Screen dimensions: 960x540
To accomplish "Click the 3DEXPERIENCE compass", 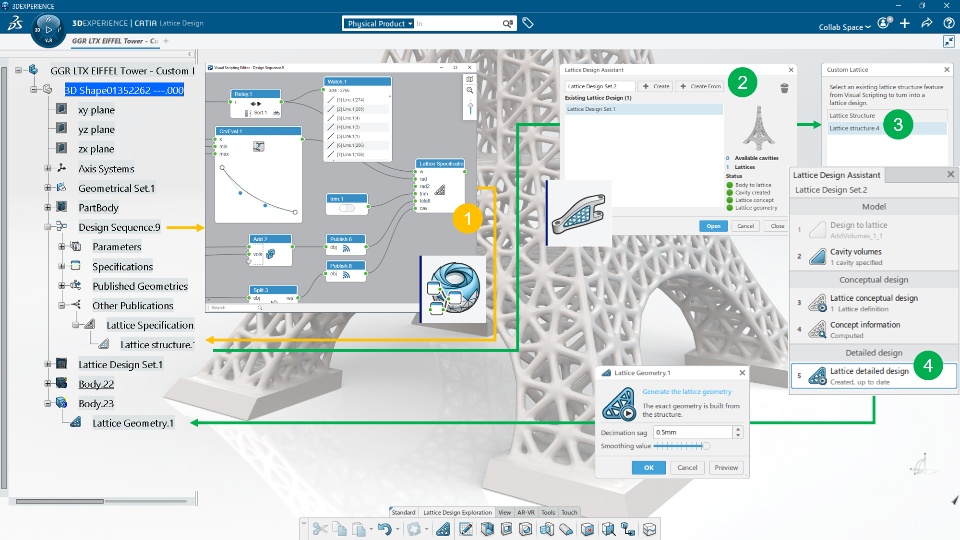I will (48, 29).
